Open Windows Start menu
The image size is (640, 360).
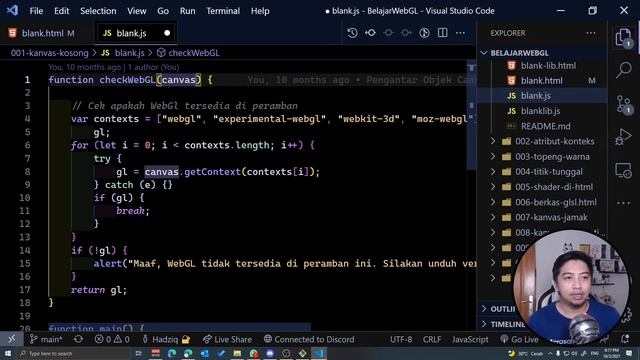click(8, 353)
